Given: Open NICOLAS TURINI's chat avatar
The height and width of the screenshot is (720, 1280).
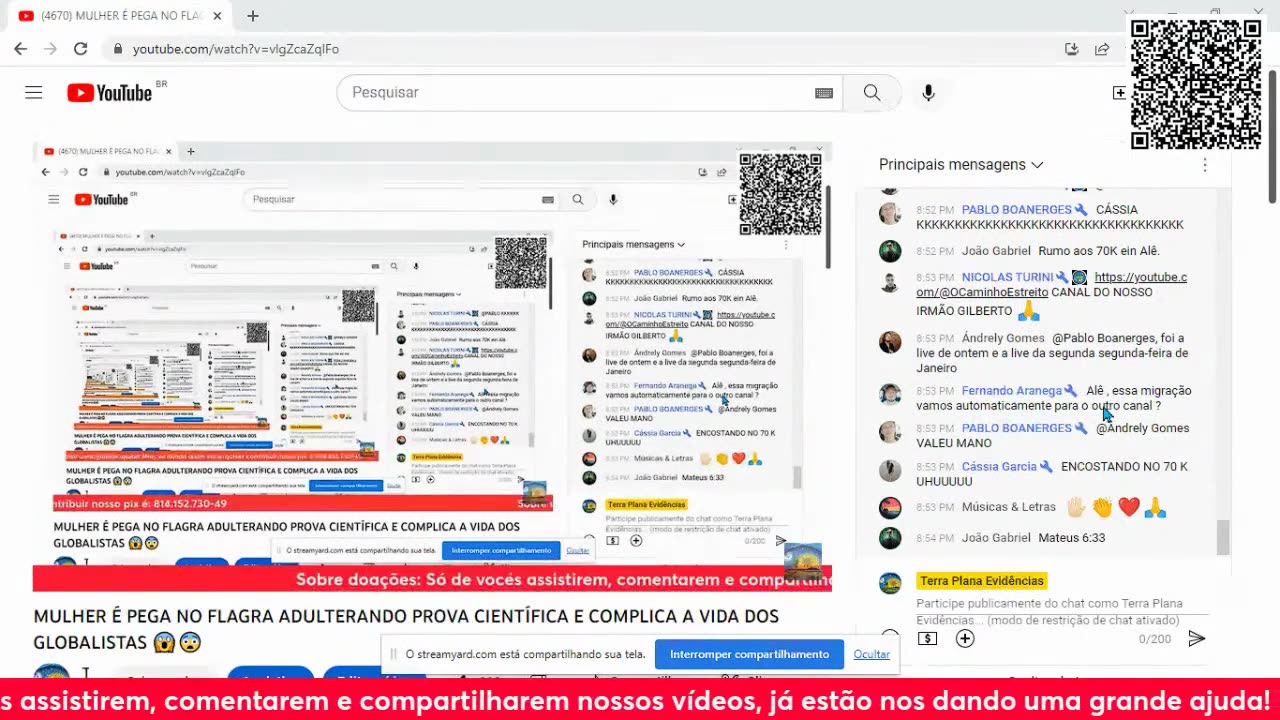Looking at the screenshot, I should 890,282.
